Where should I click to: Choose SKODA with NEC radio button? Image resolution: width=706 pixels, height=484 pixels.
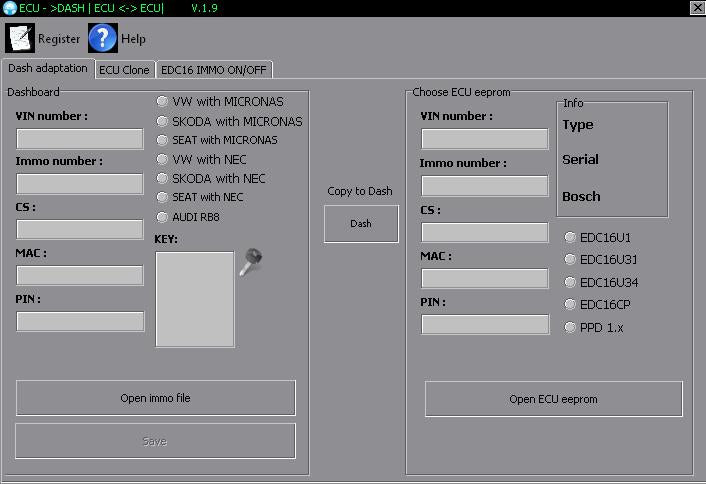point(163,178)
